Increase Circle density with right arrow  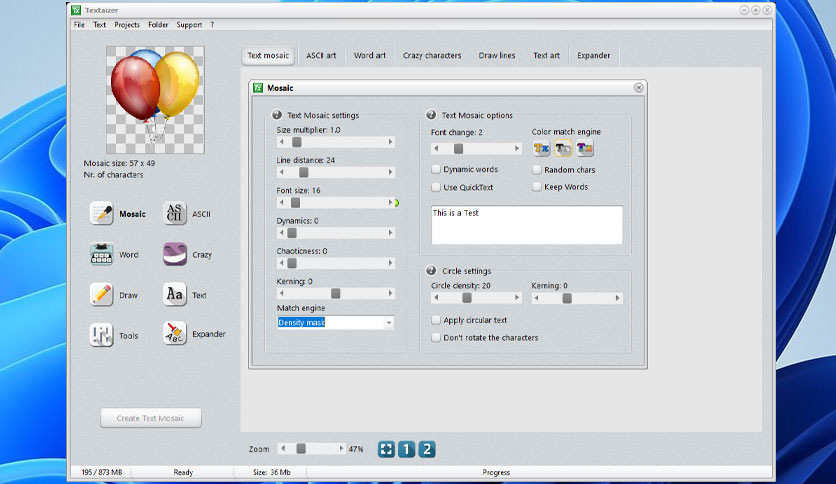tap(516, 297)
